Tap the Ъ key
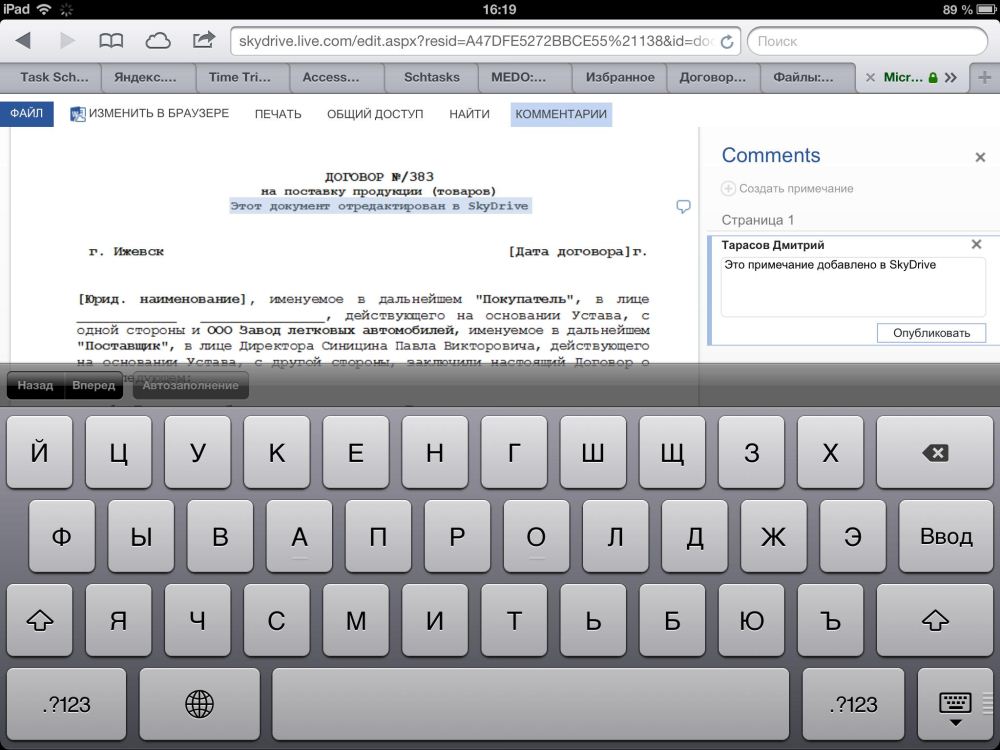 click(x=830, y=620)
